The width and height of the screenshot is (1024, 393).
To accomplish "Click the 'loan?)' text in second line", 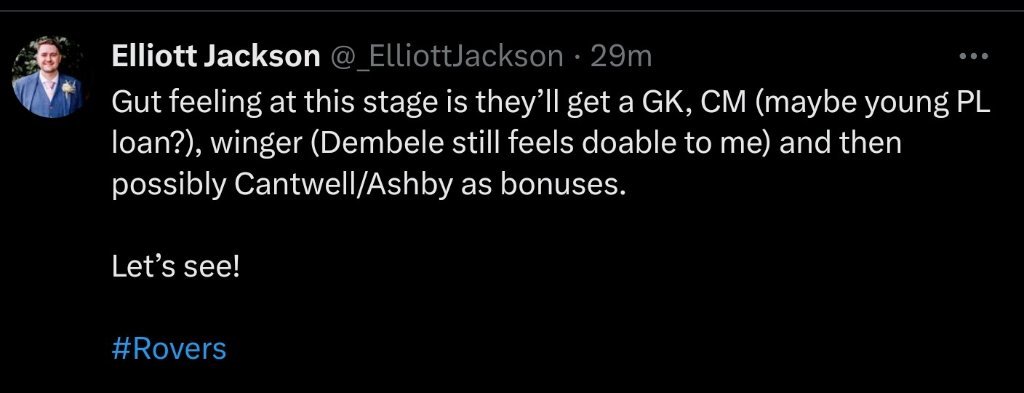I will coord(157,144).
